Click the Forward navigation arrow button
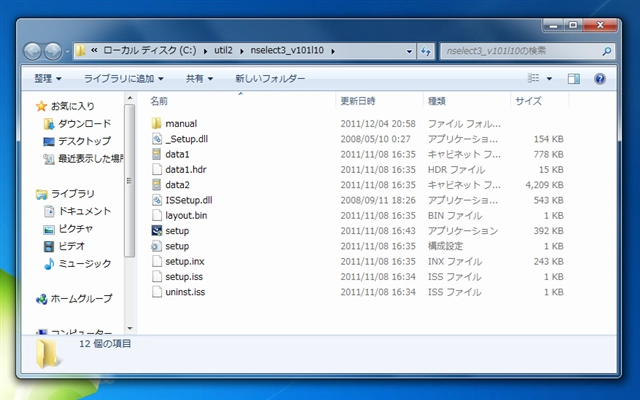Viewport: 640px width, 400px height. click(53, 51)
